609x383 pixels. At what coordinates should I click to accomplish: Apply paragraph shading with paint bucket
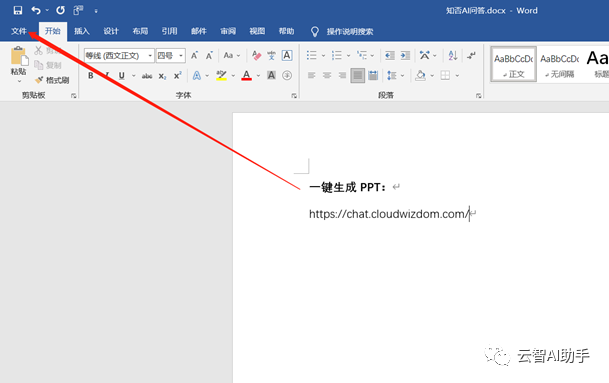point(420,75)
